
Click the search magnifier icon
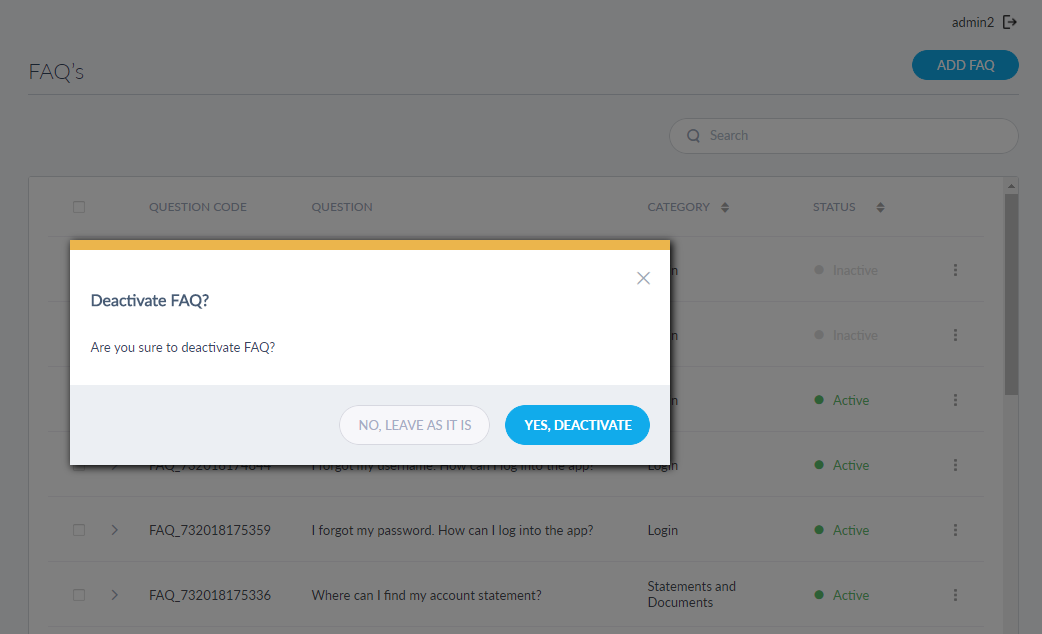(693, 136)
